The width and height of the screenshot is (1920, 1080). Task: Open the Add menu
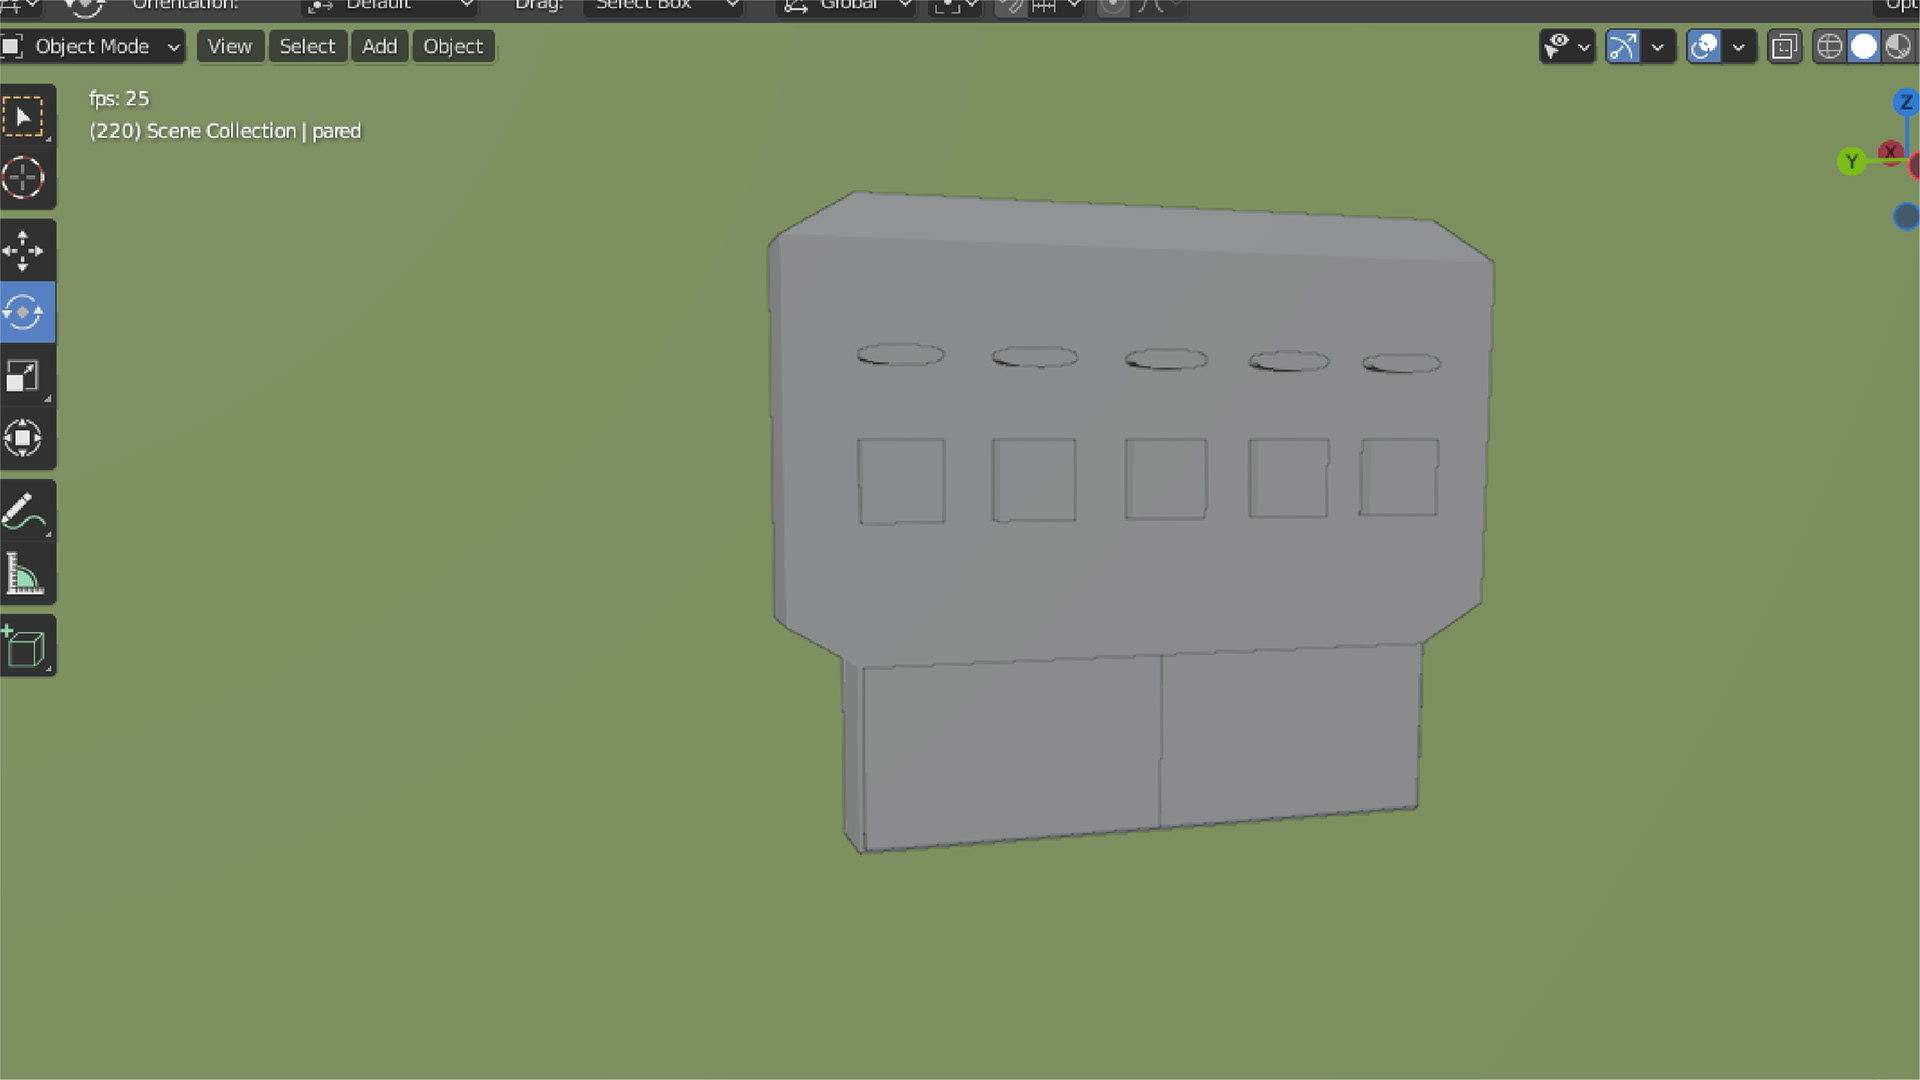pos(379,46)
